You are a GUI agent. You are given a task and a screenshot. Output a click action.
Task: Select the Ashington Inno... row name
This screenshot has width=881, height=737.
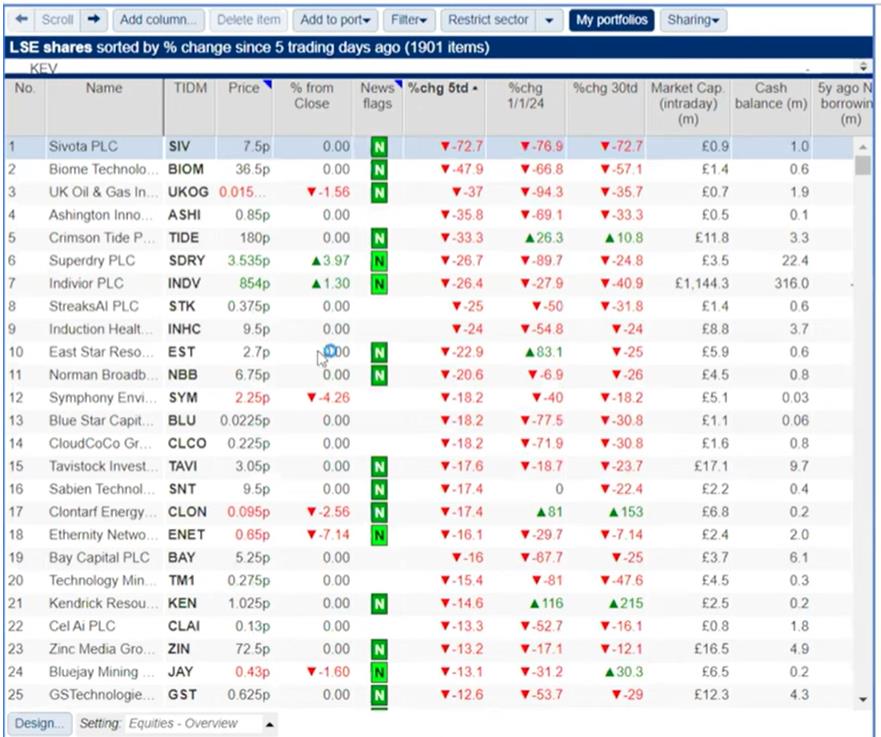pos(100,215)
